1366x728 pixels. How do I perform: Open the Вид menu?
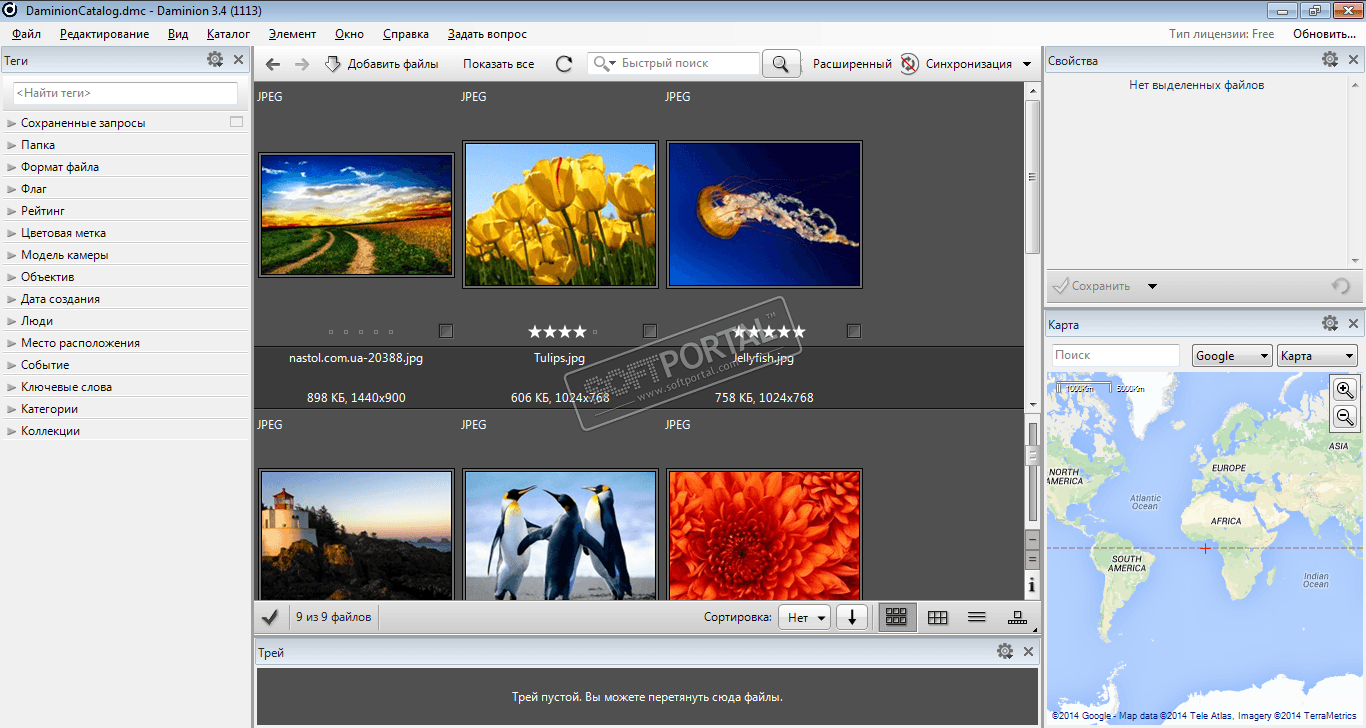178,34
